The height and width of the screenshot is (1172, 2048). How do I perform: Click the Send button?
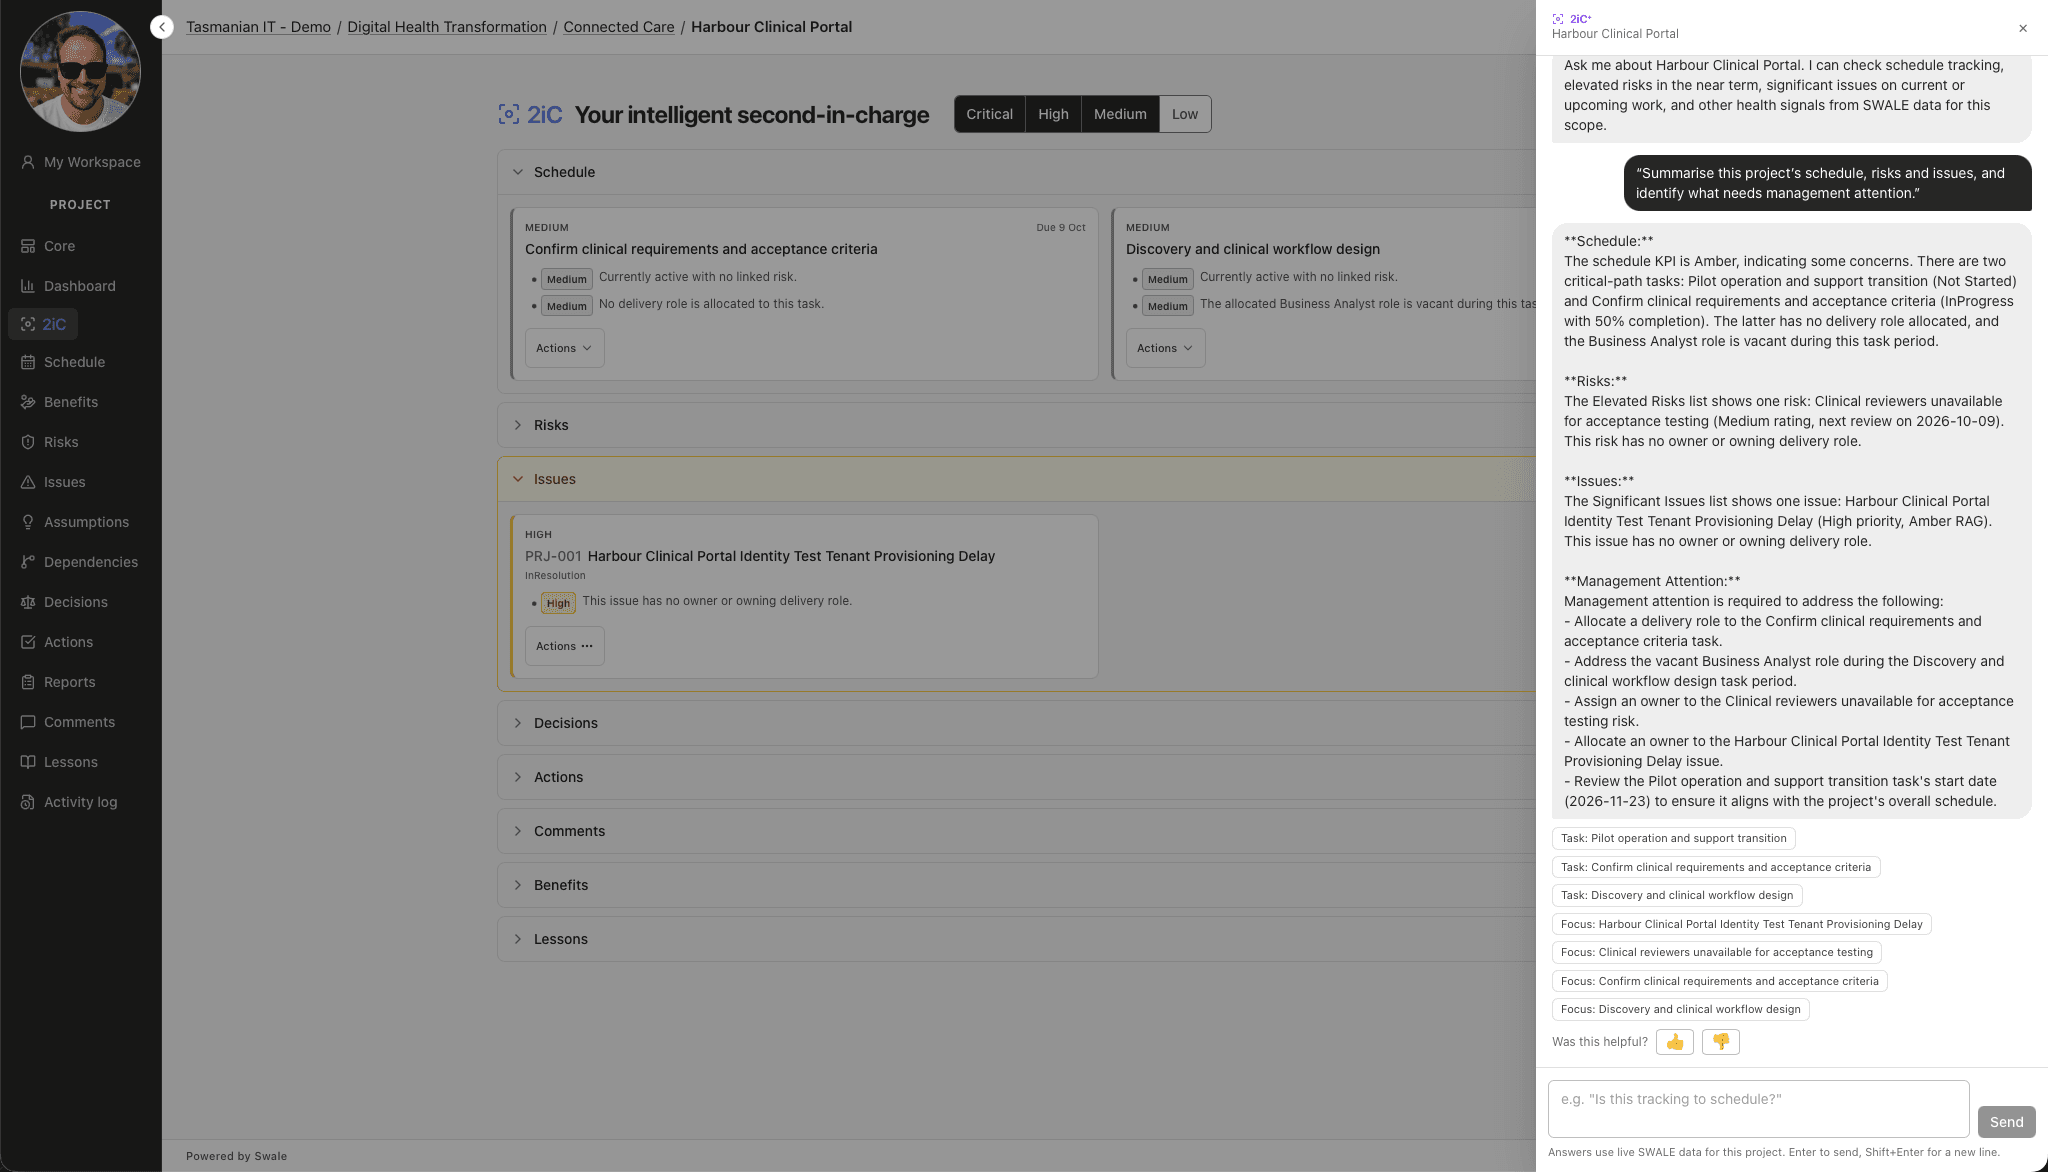2006,1122
